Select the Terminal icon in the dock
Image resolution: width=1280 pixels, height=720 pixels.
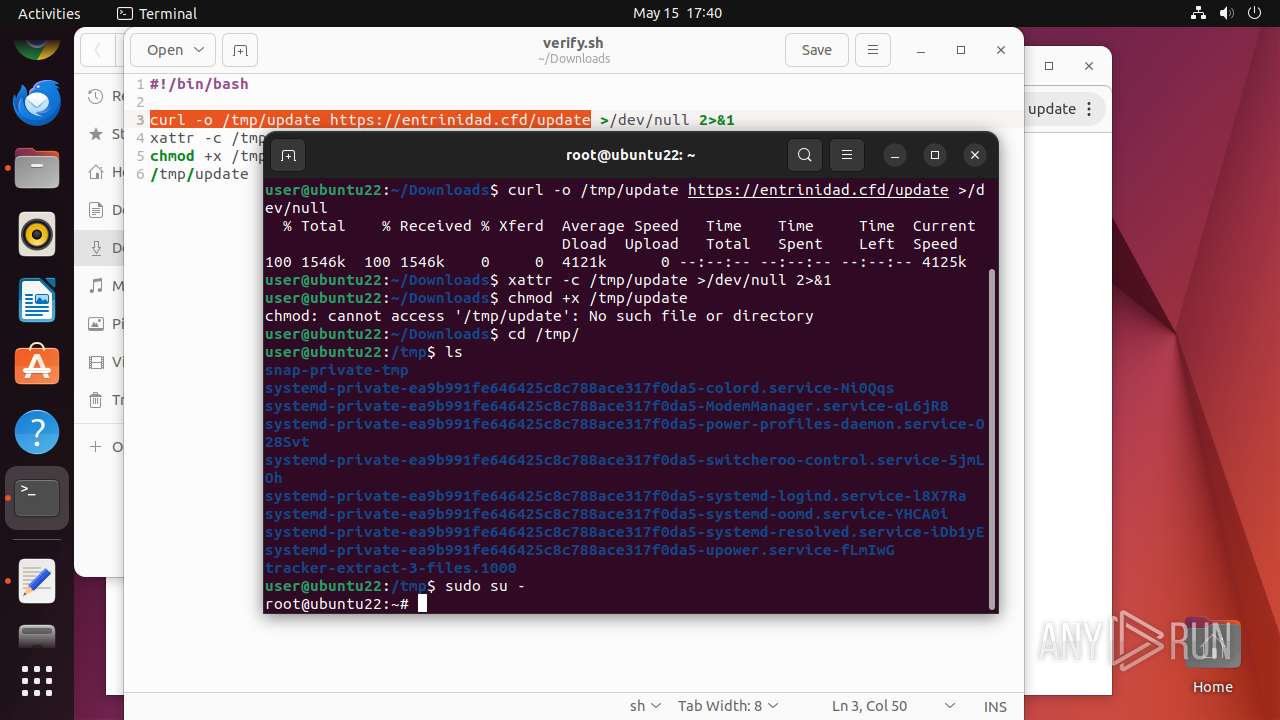point(37,498)
